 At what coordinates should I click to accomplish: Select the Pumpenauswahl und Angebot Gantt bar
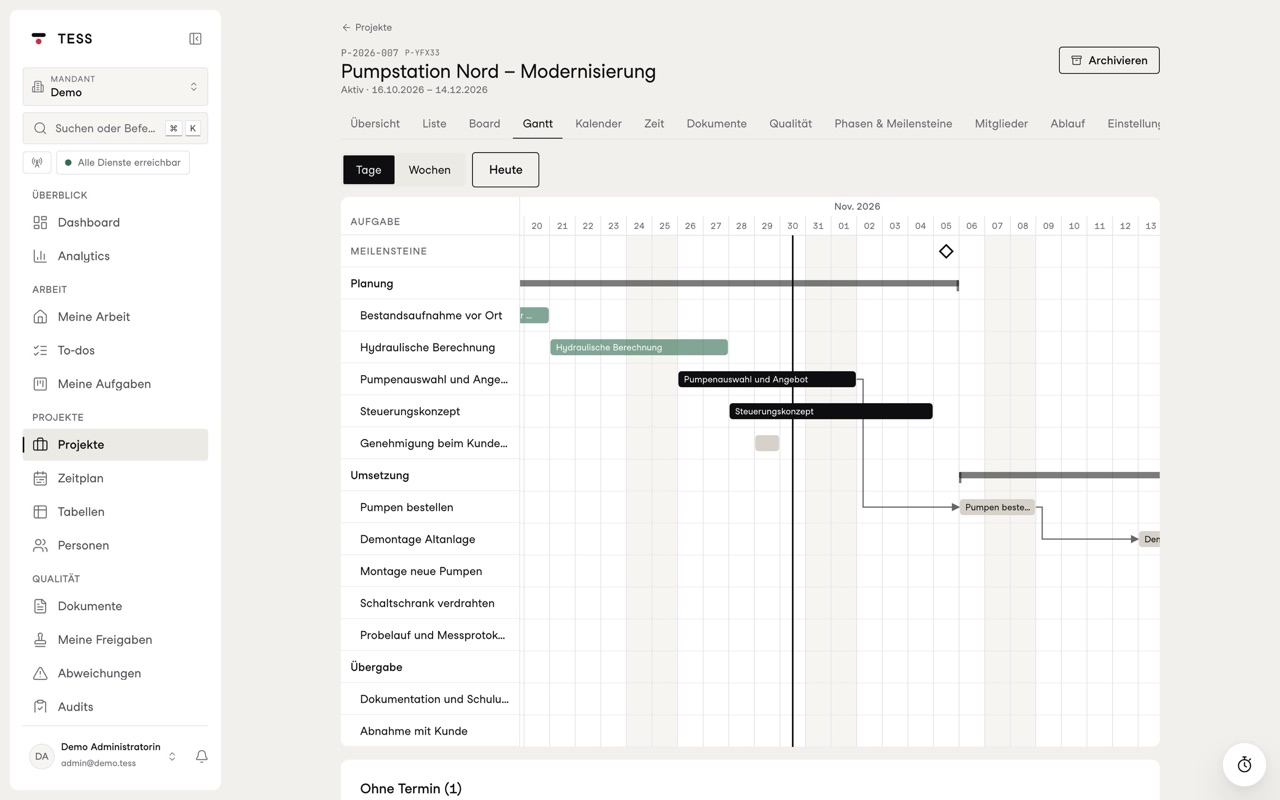767,379
